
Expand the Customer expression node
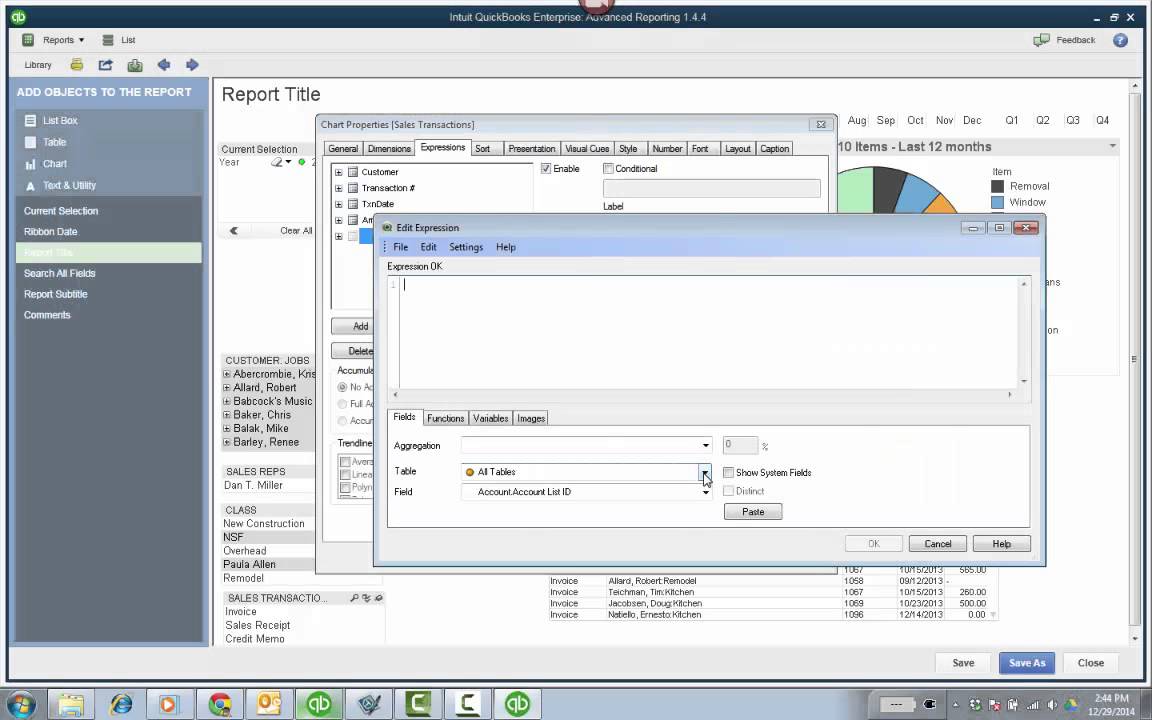pos(339,172)
